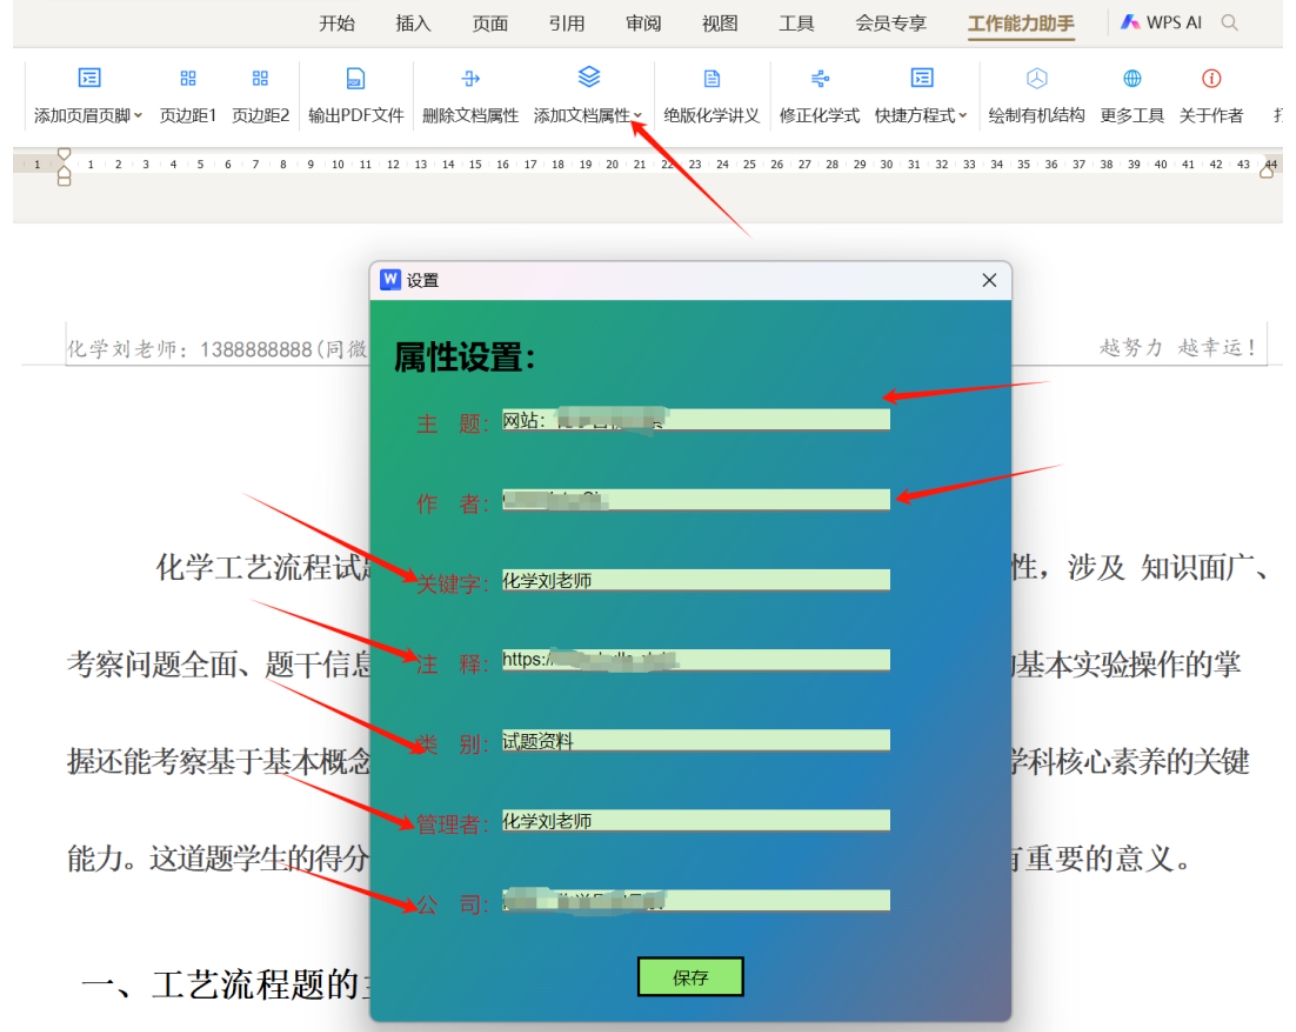The width and height of the screenshot is (1296, 1032).
Task: Show 关于作者 info icon
Action: (x=1211, y=78)
